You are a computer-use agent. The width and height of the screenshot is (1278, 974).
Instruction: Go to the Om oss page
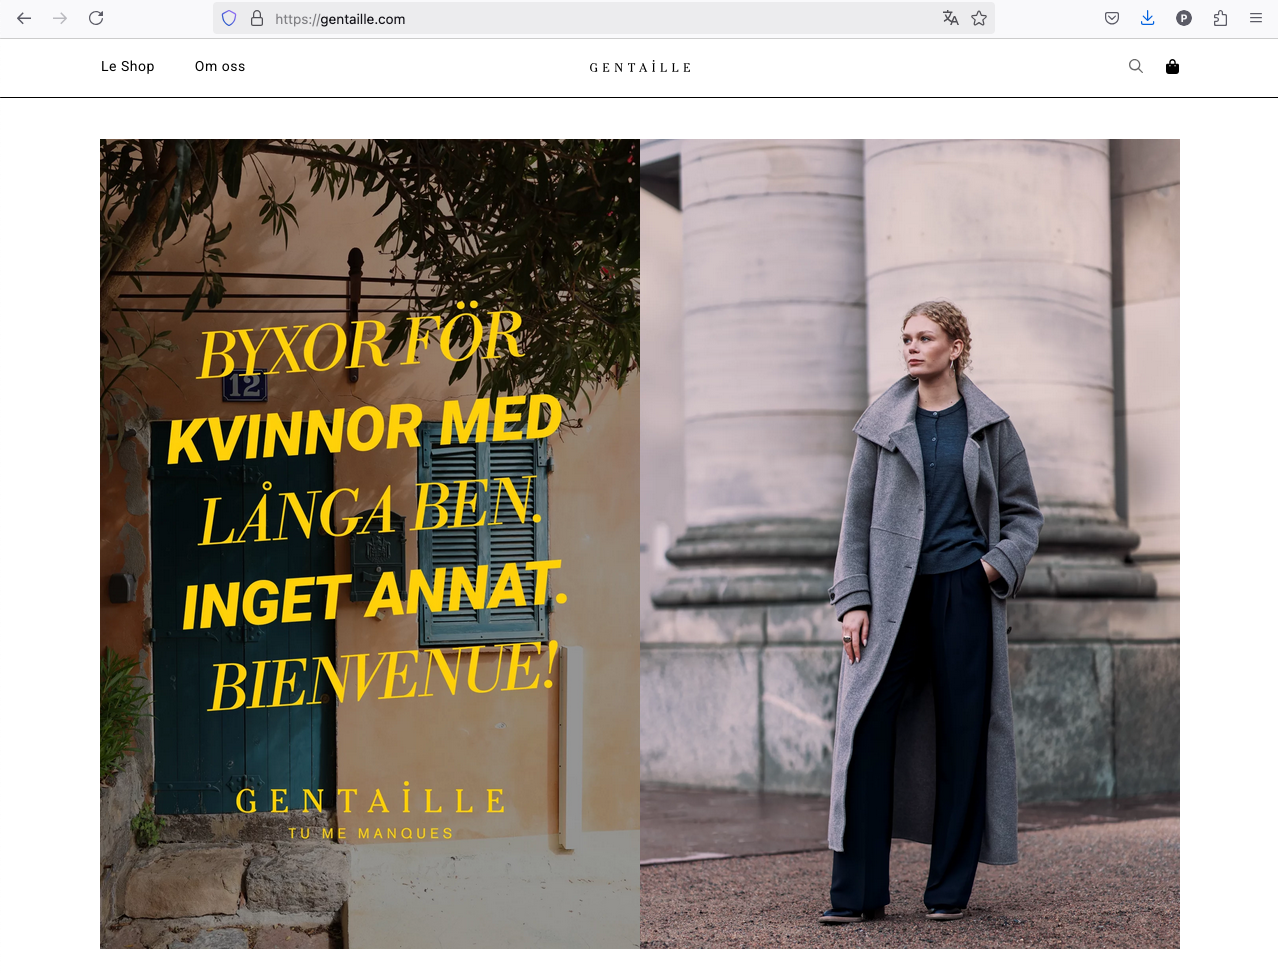pyautogui.click(x=220, y=66)
